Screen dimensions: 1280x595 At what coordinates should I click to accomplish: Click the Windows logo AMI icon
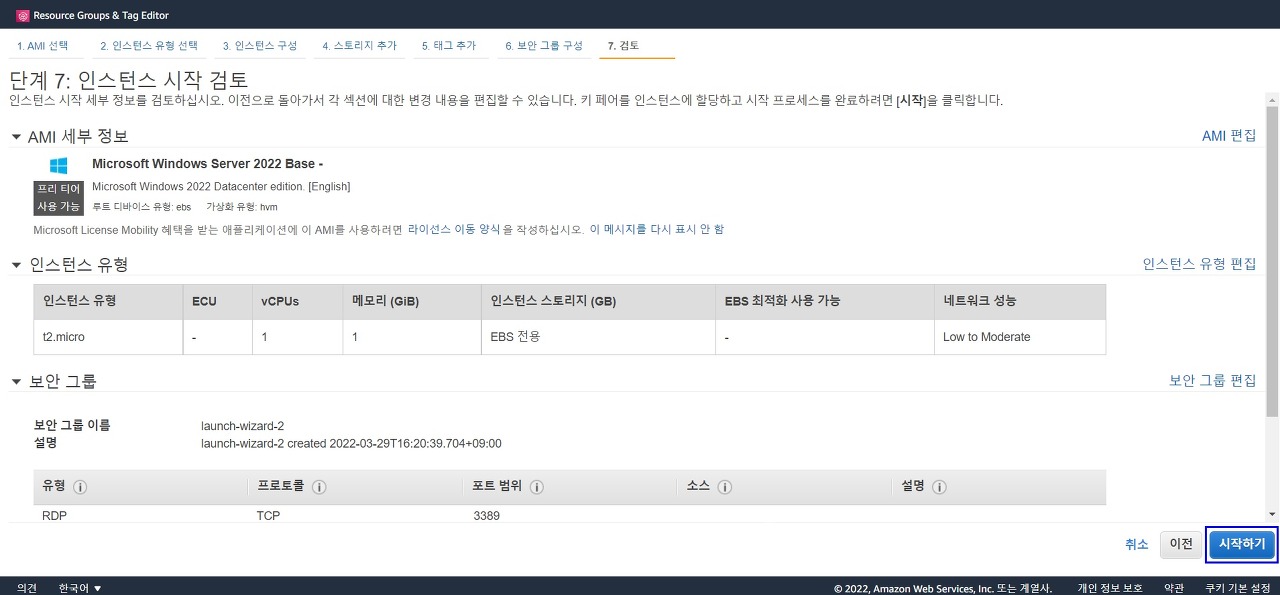click(x=58, y=165)
